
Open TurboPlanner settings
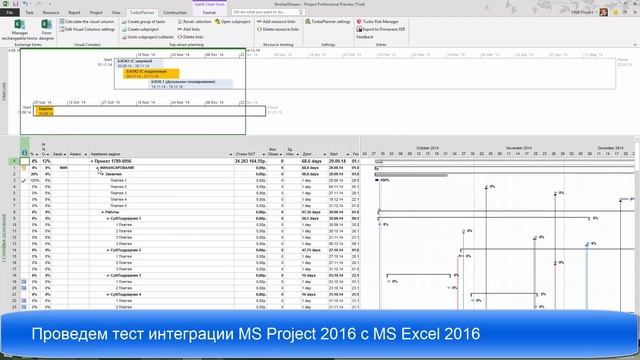(x=328, y=22)
